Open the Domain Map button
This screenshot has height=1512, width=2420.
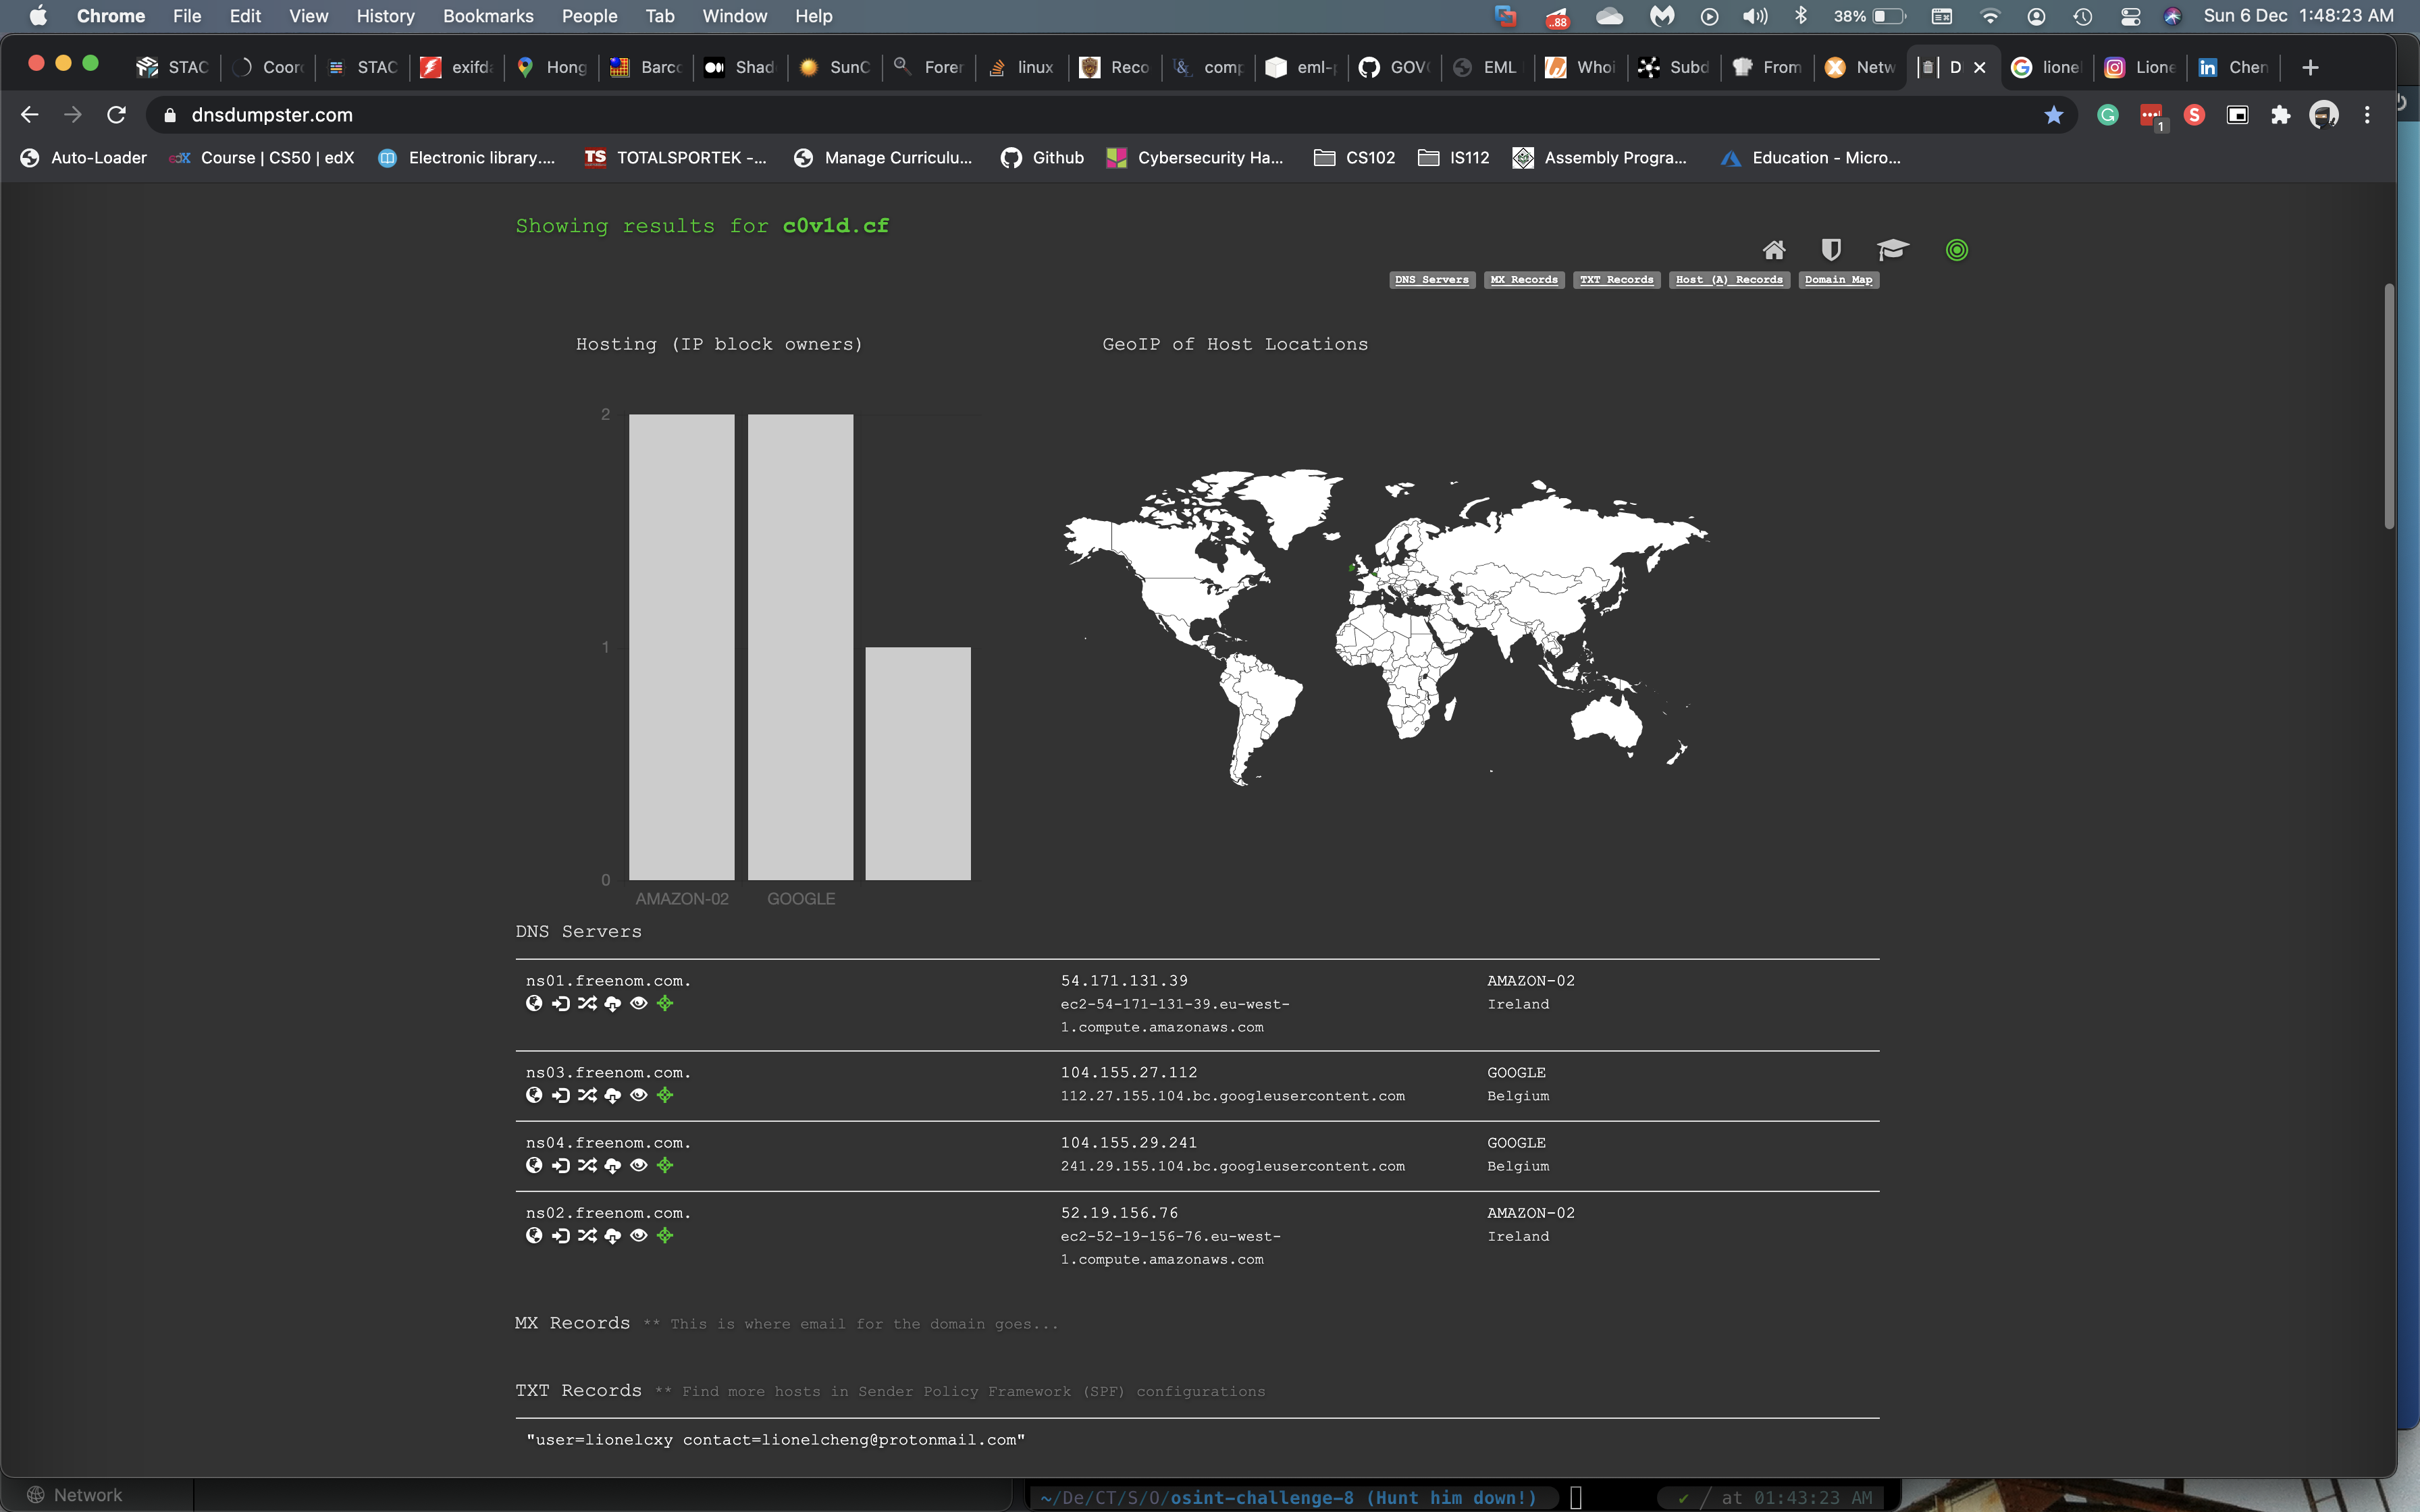point(1838,280)
